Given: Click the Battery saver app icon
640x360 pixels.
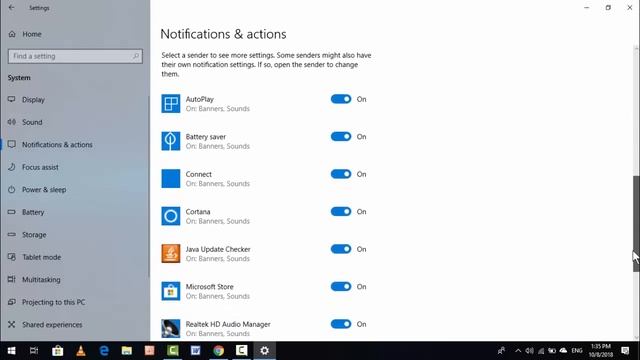Looking at the screenshot, I should click(x=171, y=141).
